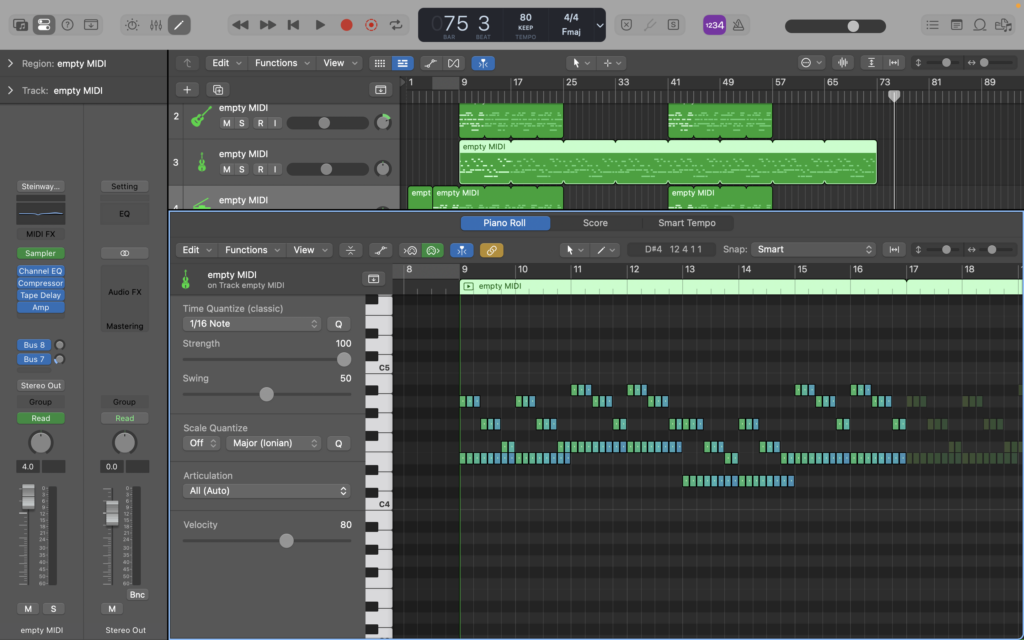
Task: Solo track 3 using the S button
Action: 243,169
